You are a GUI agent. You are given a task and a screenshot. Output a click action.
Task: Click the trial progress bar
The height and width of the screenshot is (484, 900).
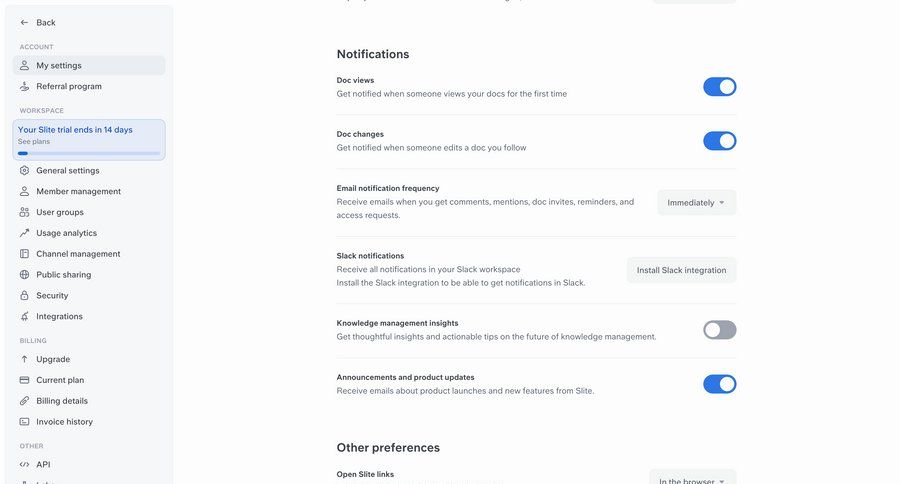coord(89,153)
